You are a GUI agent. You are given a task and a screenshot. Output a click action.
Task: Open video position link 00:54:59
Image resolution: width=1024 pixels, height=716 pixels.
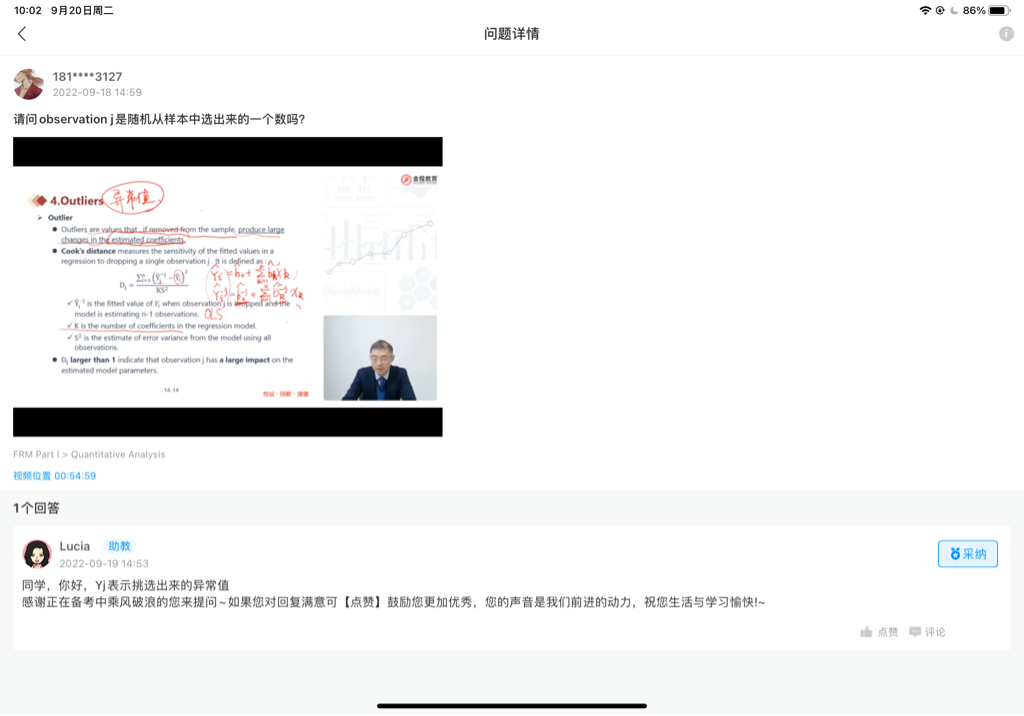pos(54,476)
